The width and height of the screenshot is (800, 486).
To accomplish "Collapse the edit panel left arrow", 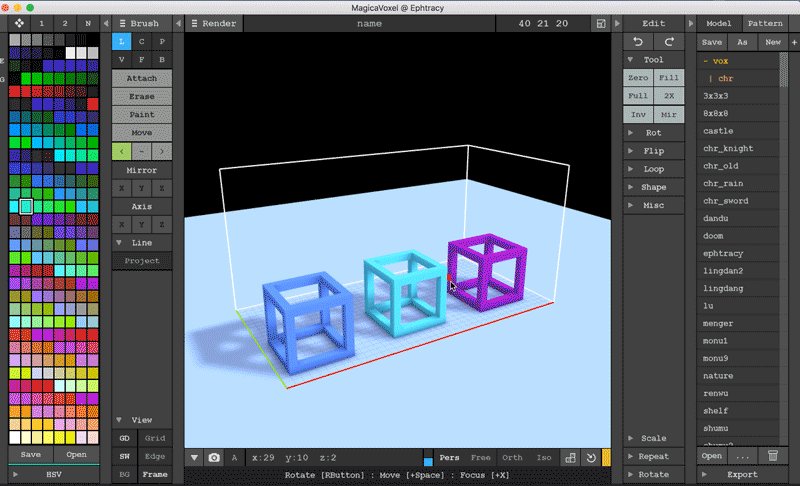I will click(x=617, y=23).
